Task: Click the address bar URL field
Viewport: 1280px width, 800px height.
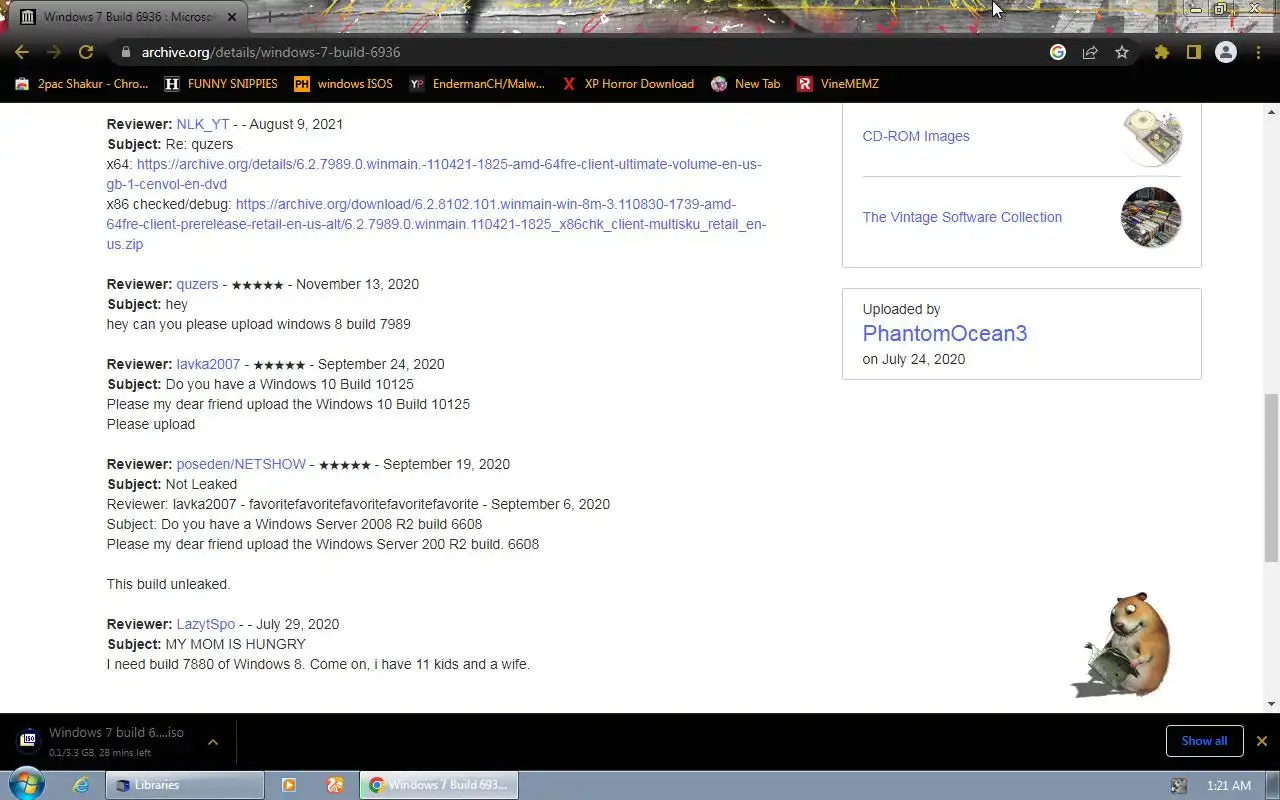Action: point(580,52)
